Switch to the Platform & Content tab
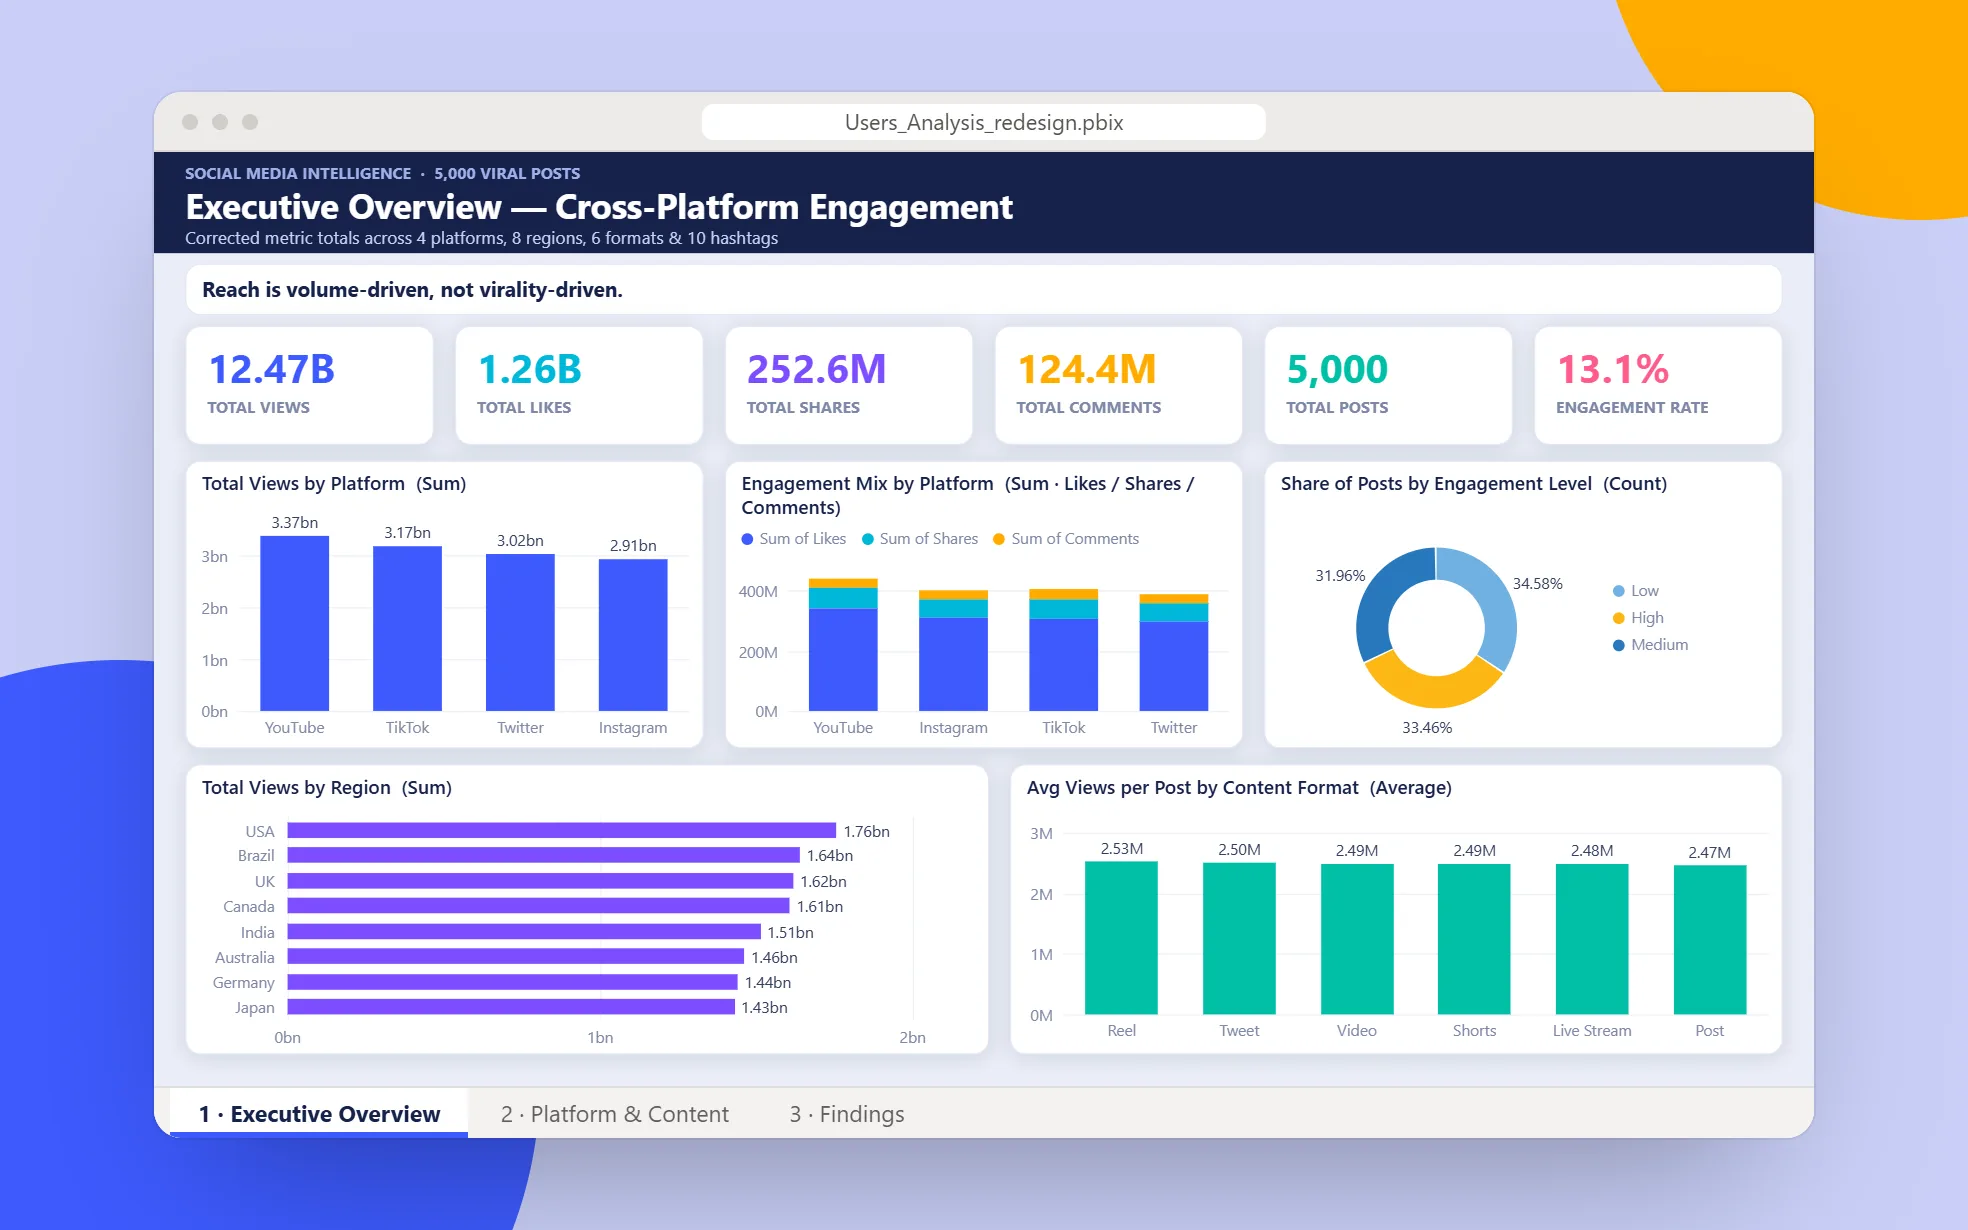The image size is (1968, 1230). tap(614, 1113)
